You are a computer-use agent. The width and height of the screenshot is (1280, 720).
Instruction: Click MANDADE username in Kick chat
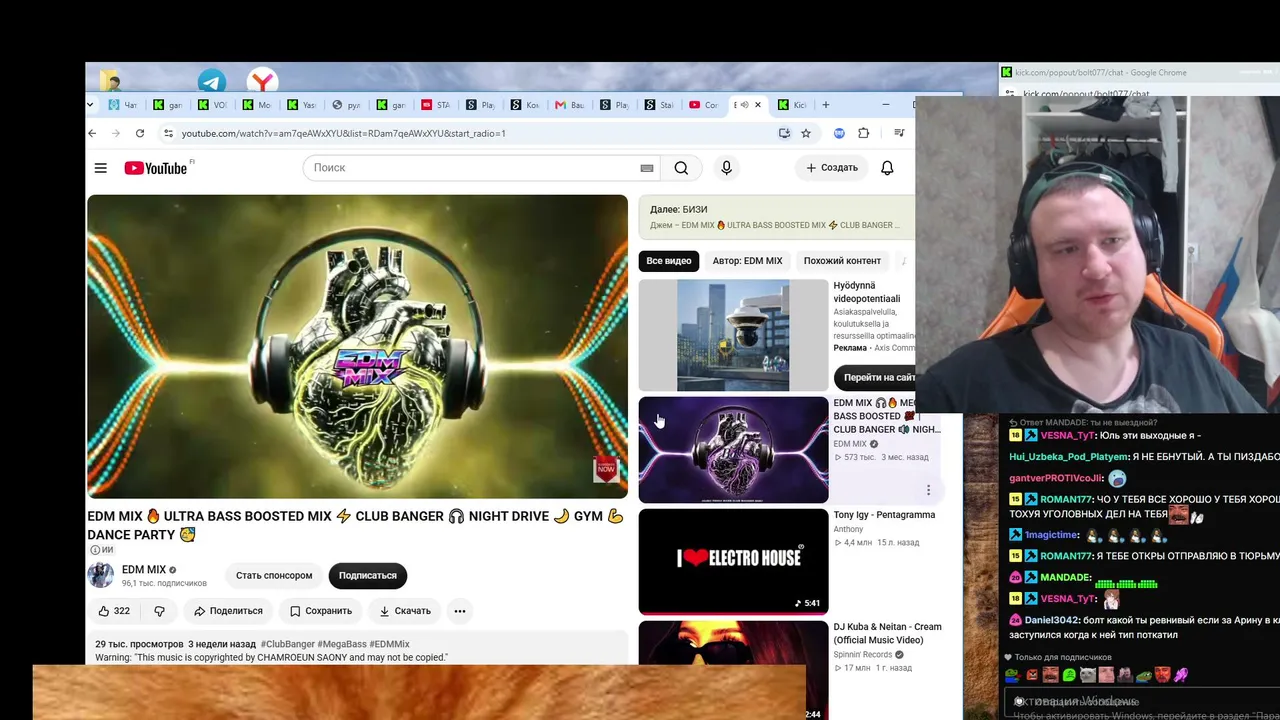coord(1064,578)
